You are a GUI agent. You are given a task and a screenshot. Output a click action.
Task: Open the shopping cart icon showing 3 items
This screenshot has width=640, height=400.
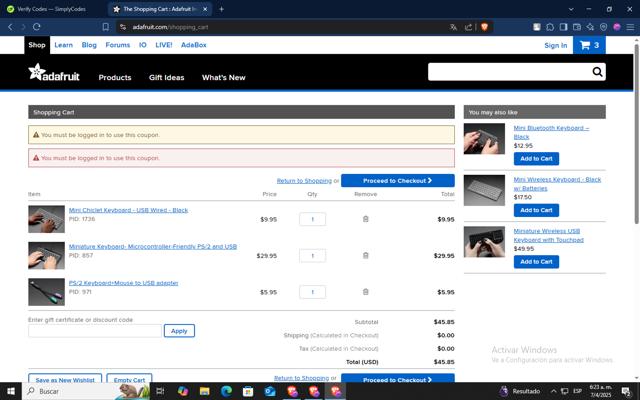click(x=589, y=45)
